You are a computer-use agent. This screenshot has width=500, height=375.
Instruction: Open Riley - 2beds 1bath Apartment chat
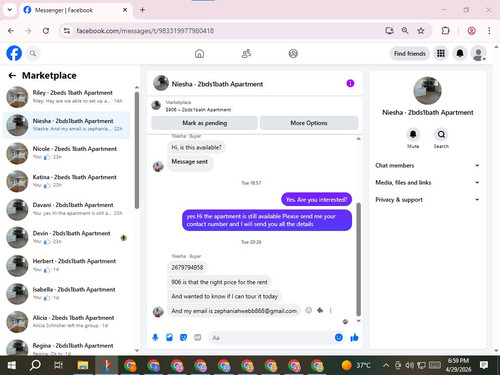coord(66,97)
